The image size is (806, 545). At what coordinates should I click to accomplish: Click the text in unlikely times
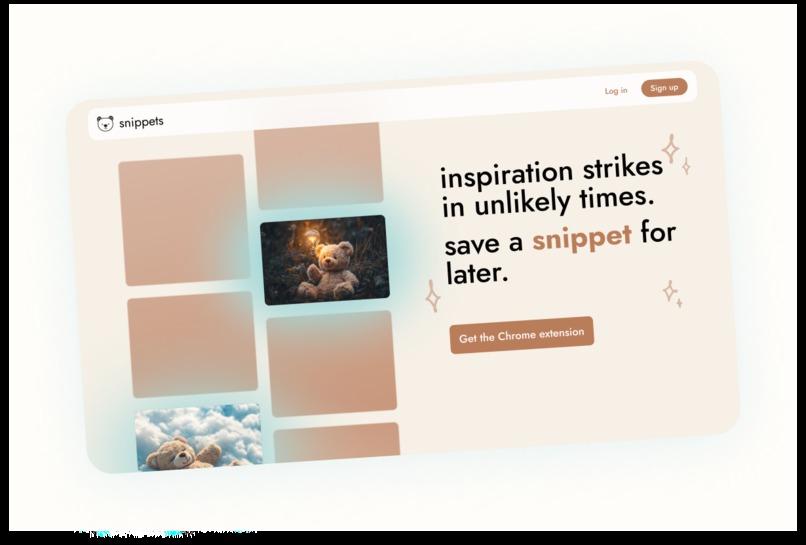pyautogui.click(x=548, y=202)
